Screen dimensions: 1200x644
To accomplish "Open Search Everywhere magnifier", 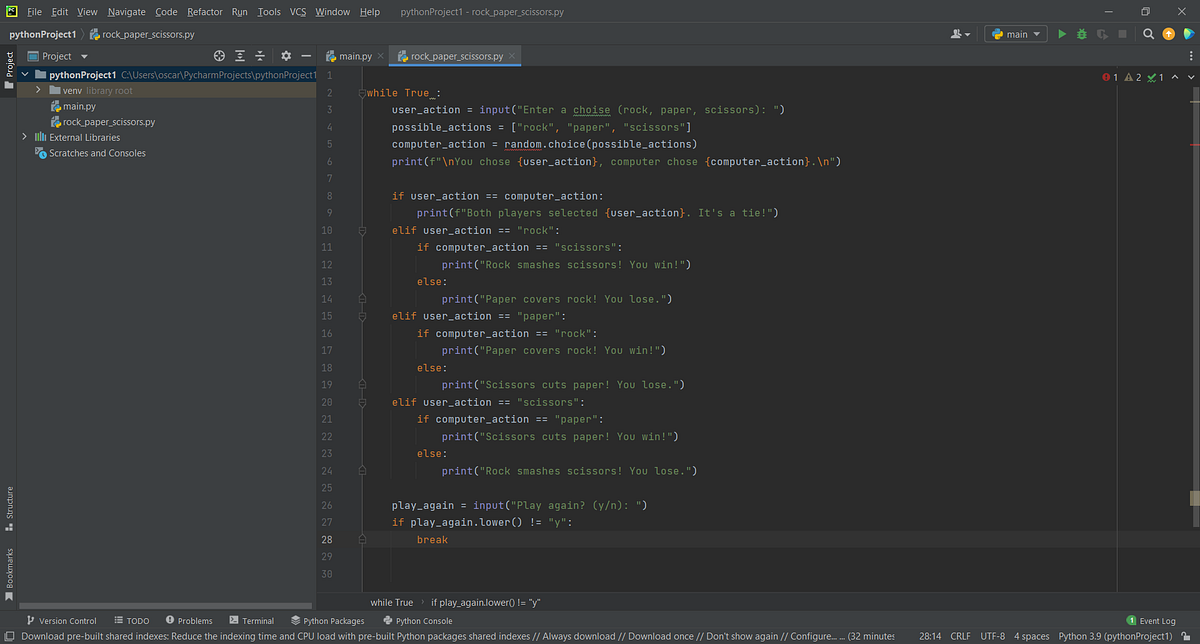I will pyautogui.click(x=1148, y=33).
